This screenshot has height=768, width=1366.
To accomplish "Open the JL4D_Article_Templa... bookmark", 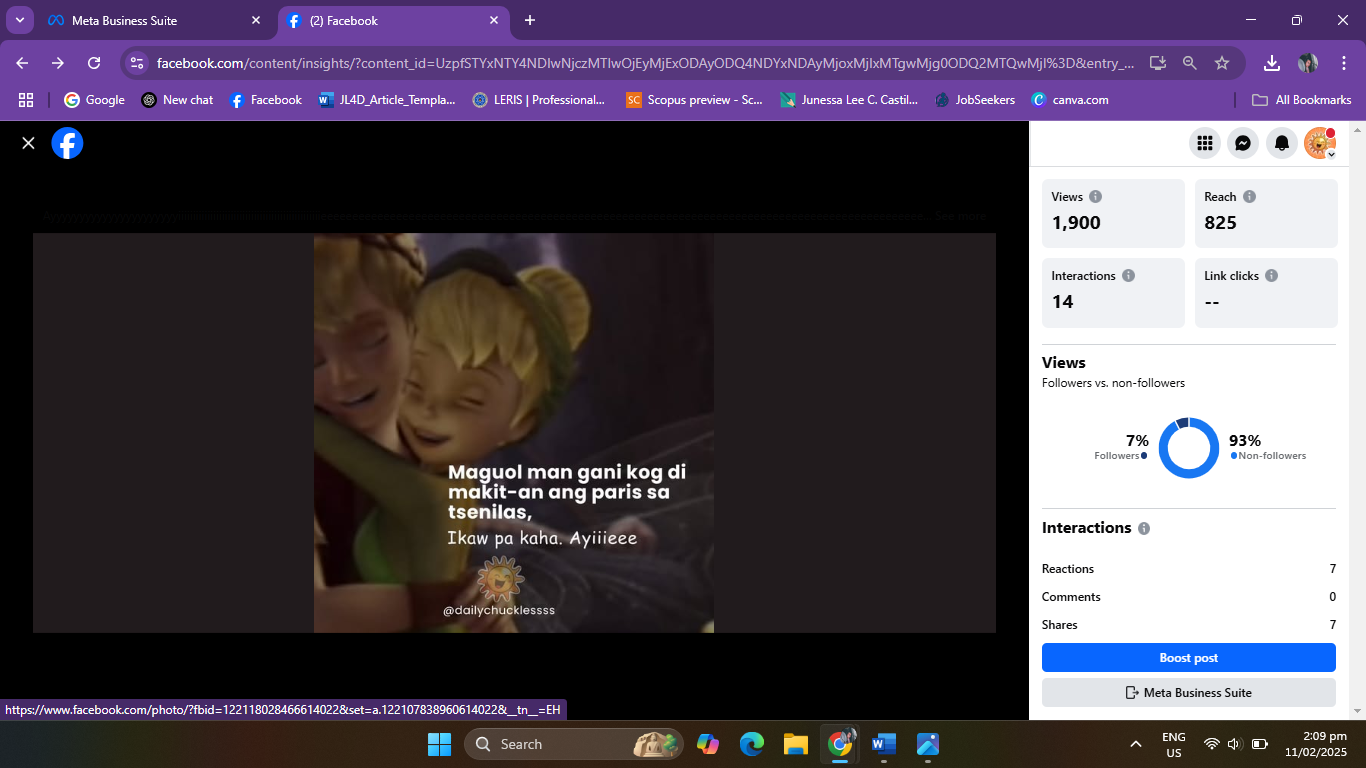I will point(387,100).
